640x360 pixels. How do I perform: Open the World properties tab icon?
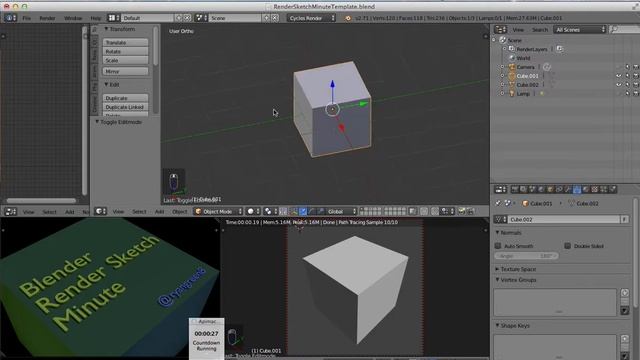click(541, 189)
